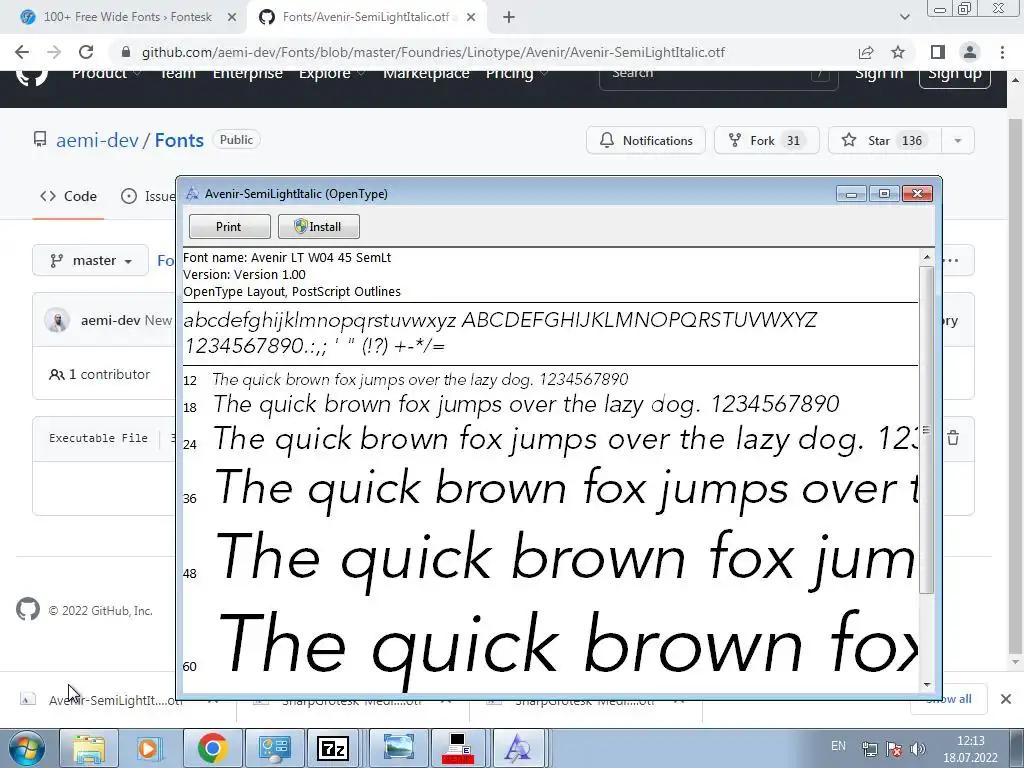This screenshot has width=1024, height=768.
Task: Open 7-Zip from the taskbar
Action: pyautogui.click(x=334, y=748)
